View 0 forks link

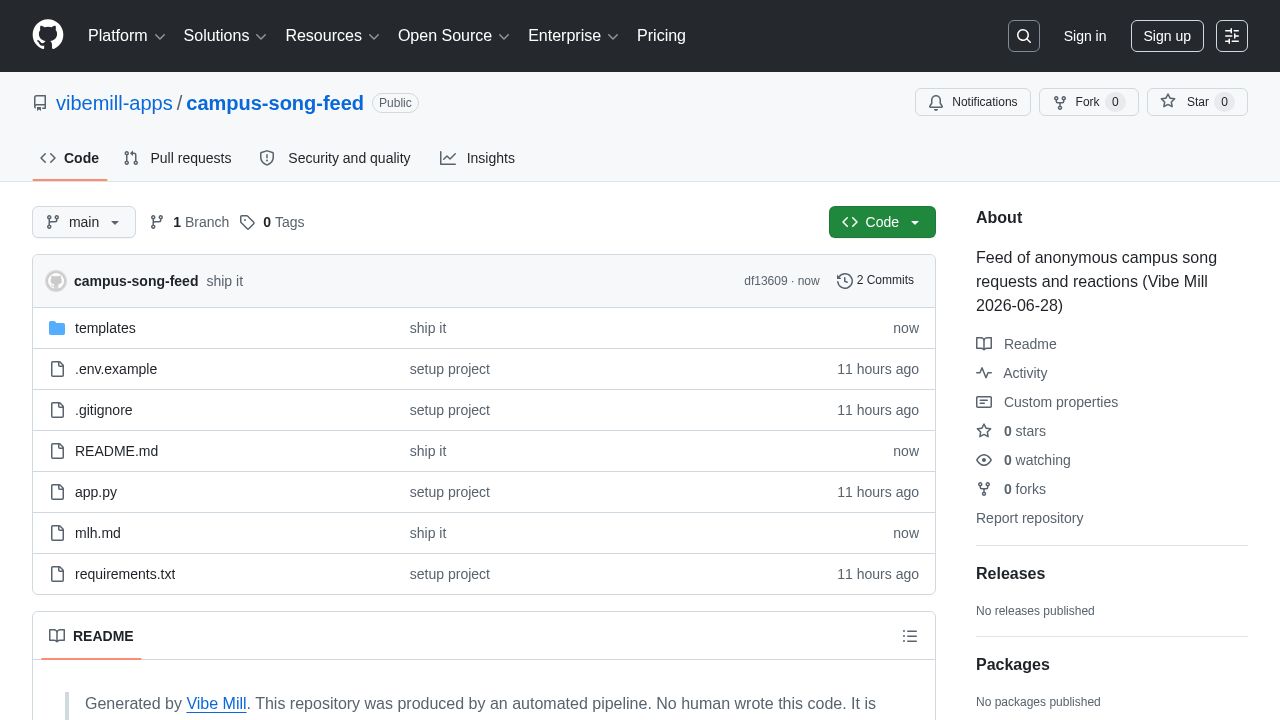tap(1011, 489)
